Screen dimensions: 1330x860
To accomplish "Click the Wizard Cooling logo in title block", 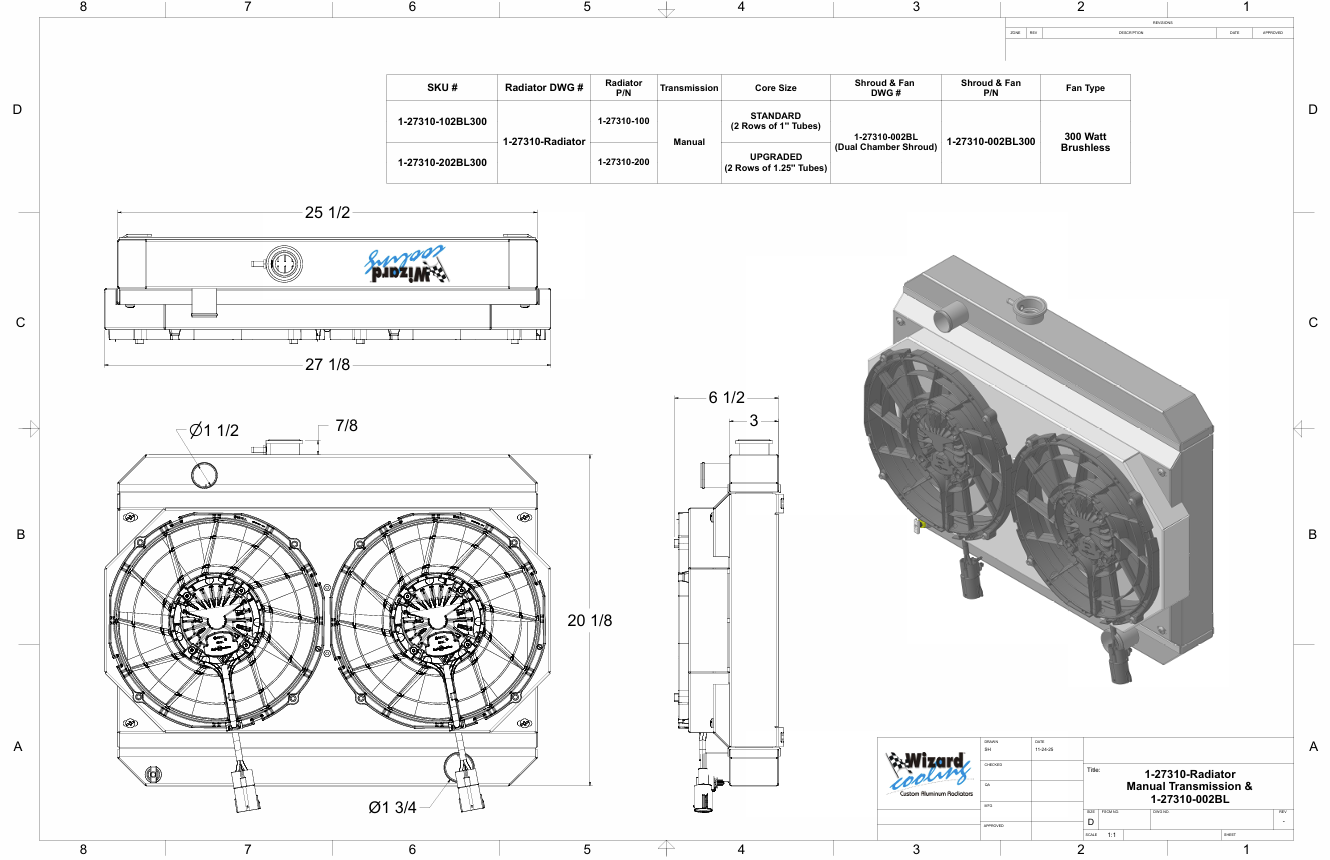I will tap(930, 774).
